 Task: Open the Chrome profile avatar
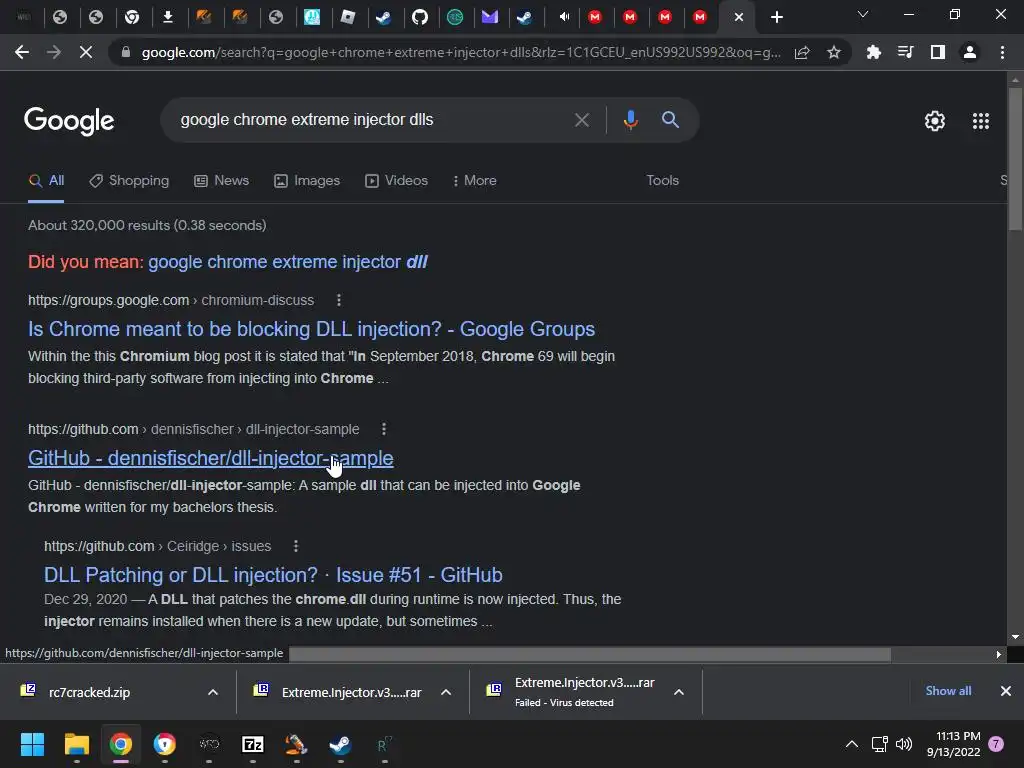pos(970,52)
